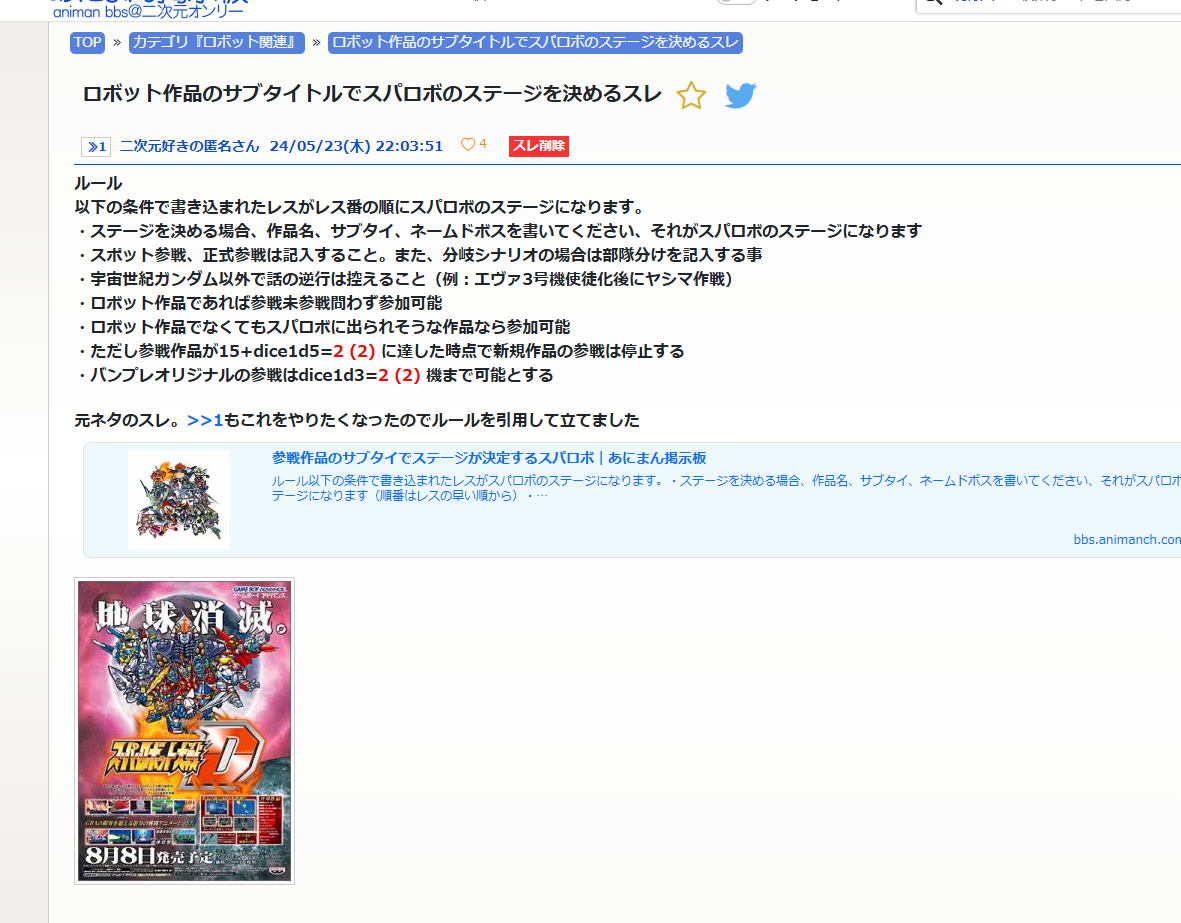
Task: Click the heart count 4 beside the timestamp
Action: point(483,144)
